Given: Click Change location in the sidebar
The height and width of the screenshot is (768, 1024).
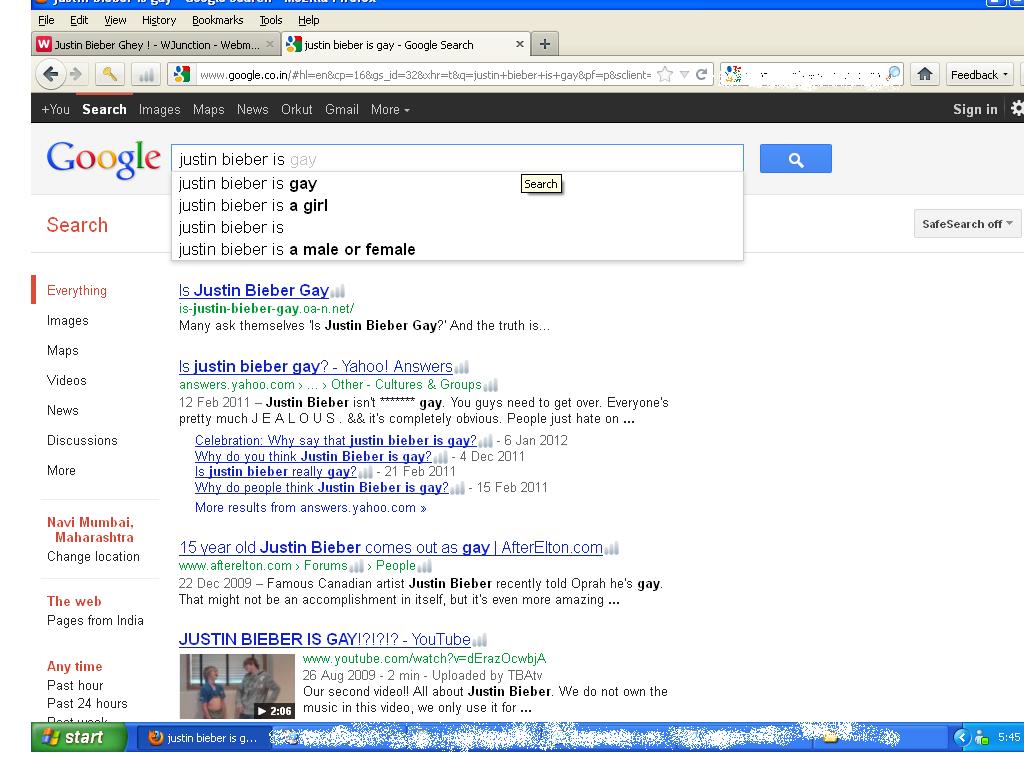Looking at the screenshot, I should coord(93,556).
